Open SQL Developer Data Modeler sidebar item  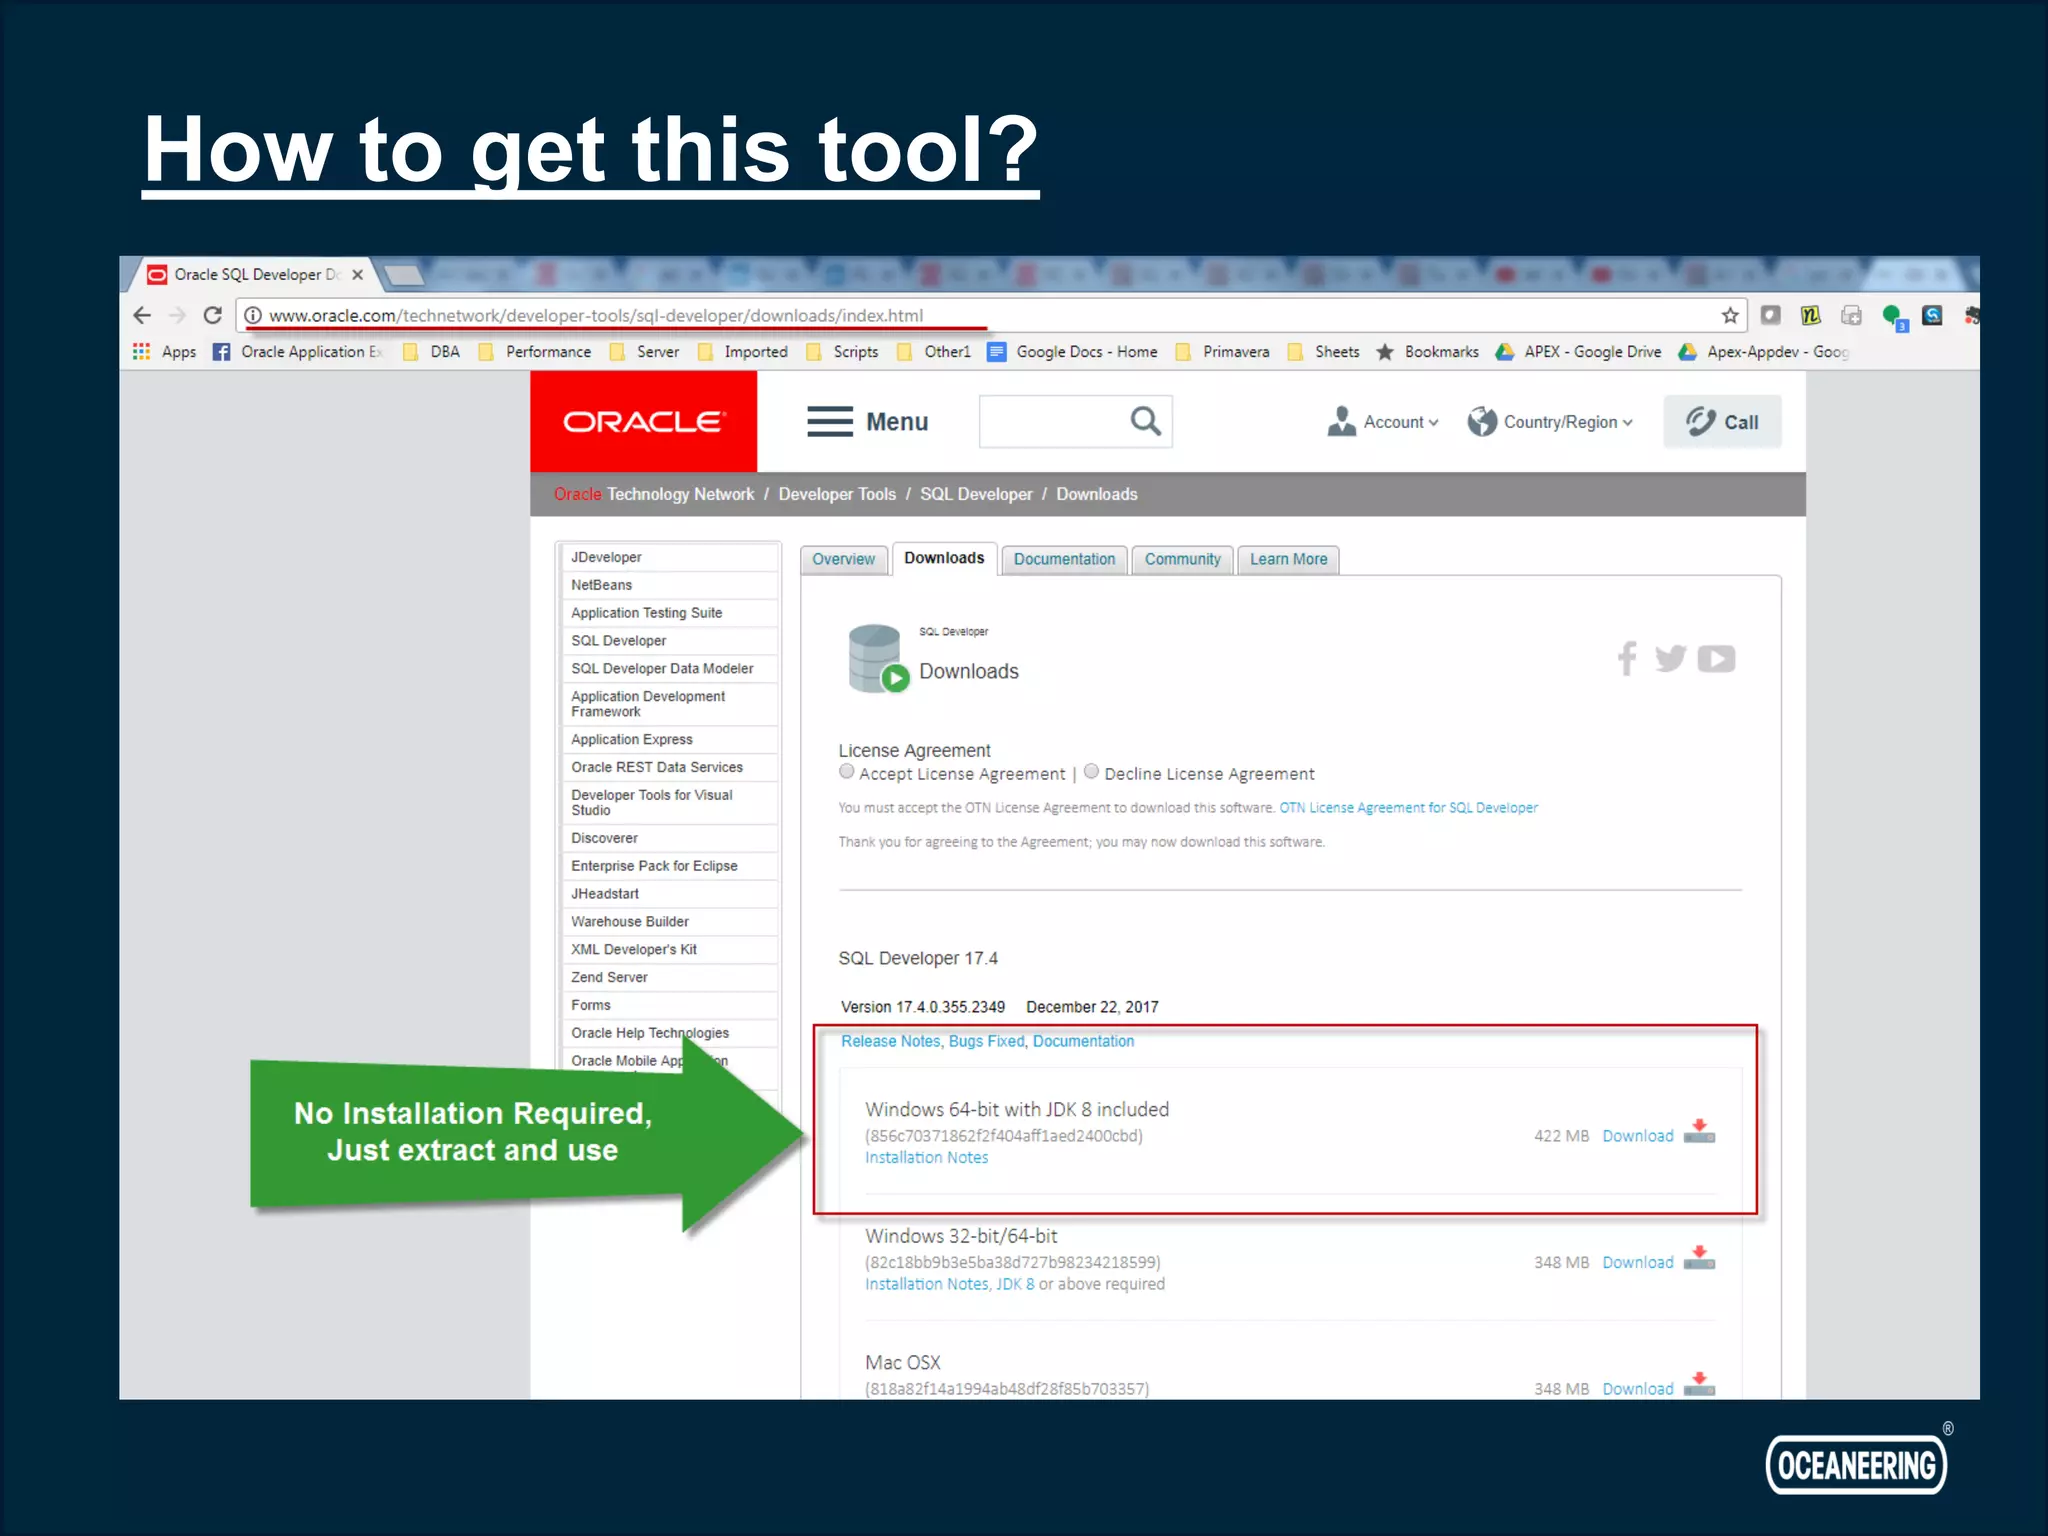[669, 668]
